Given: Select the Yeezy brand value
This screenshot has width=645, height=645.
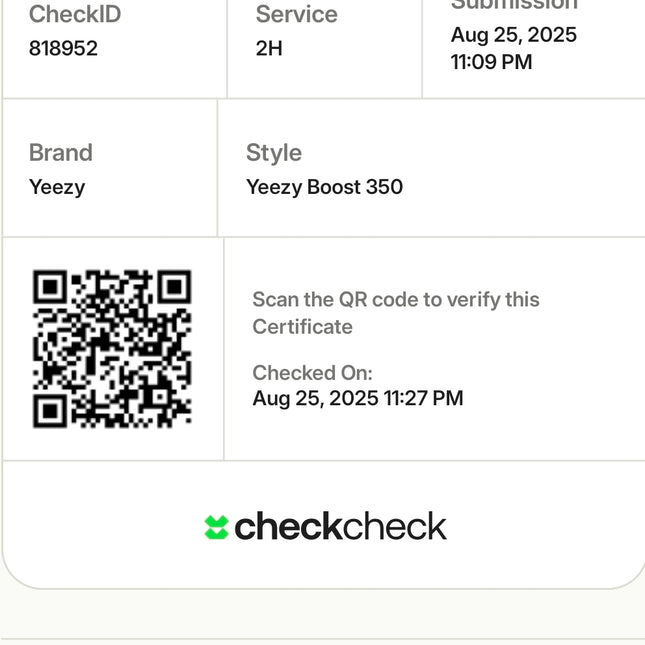Looking at the screenshot, I should pos(57,187).
